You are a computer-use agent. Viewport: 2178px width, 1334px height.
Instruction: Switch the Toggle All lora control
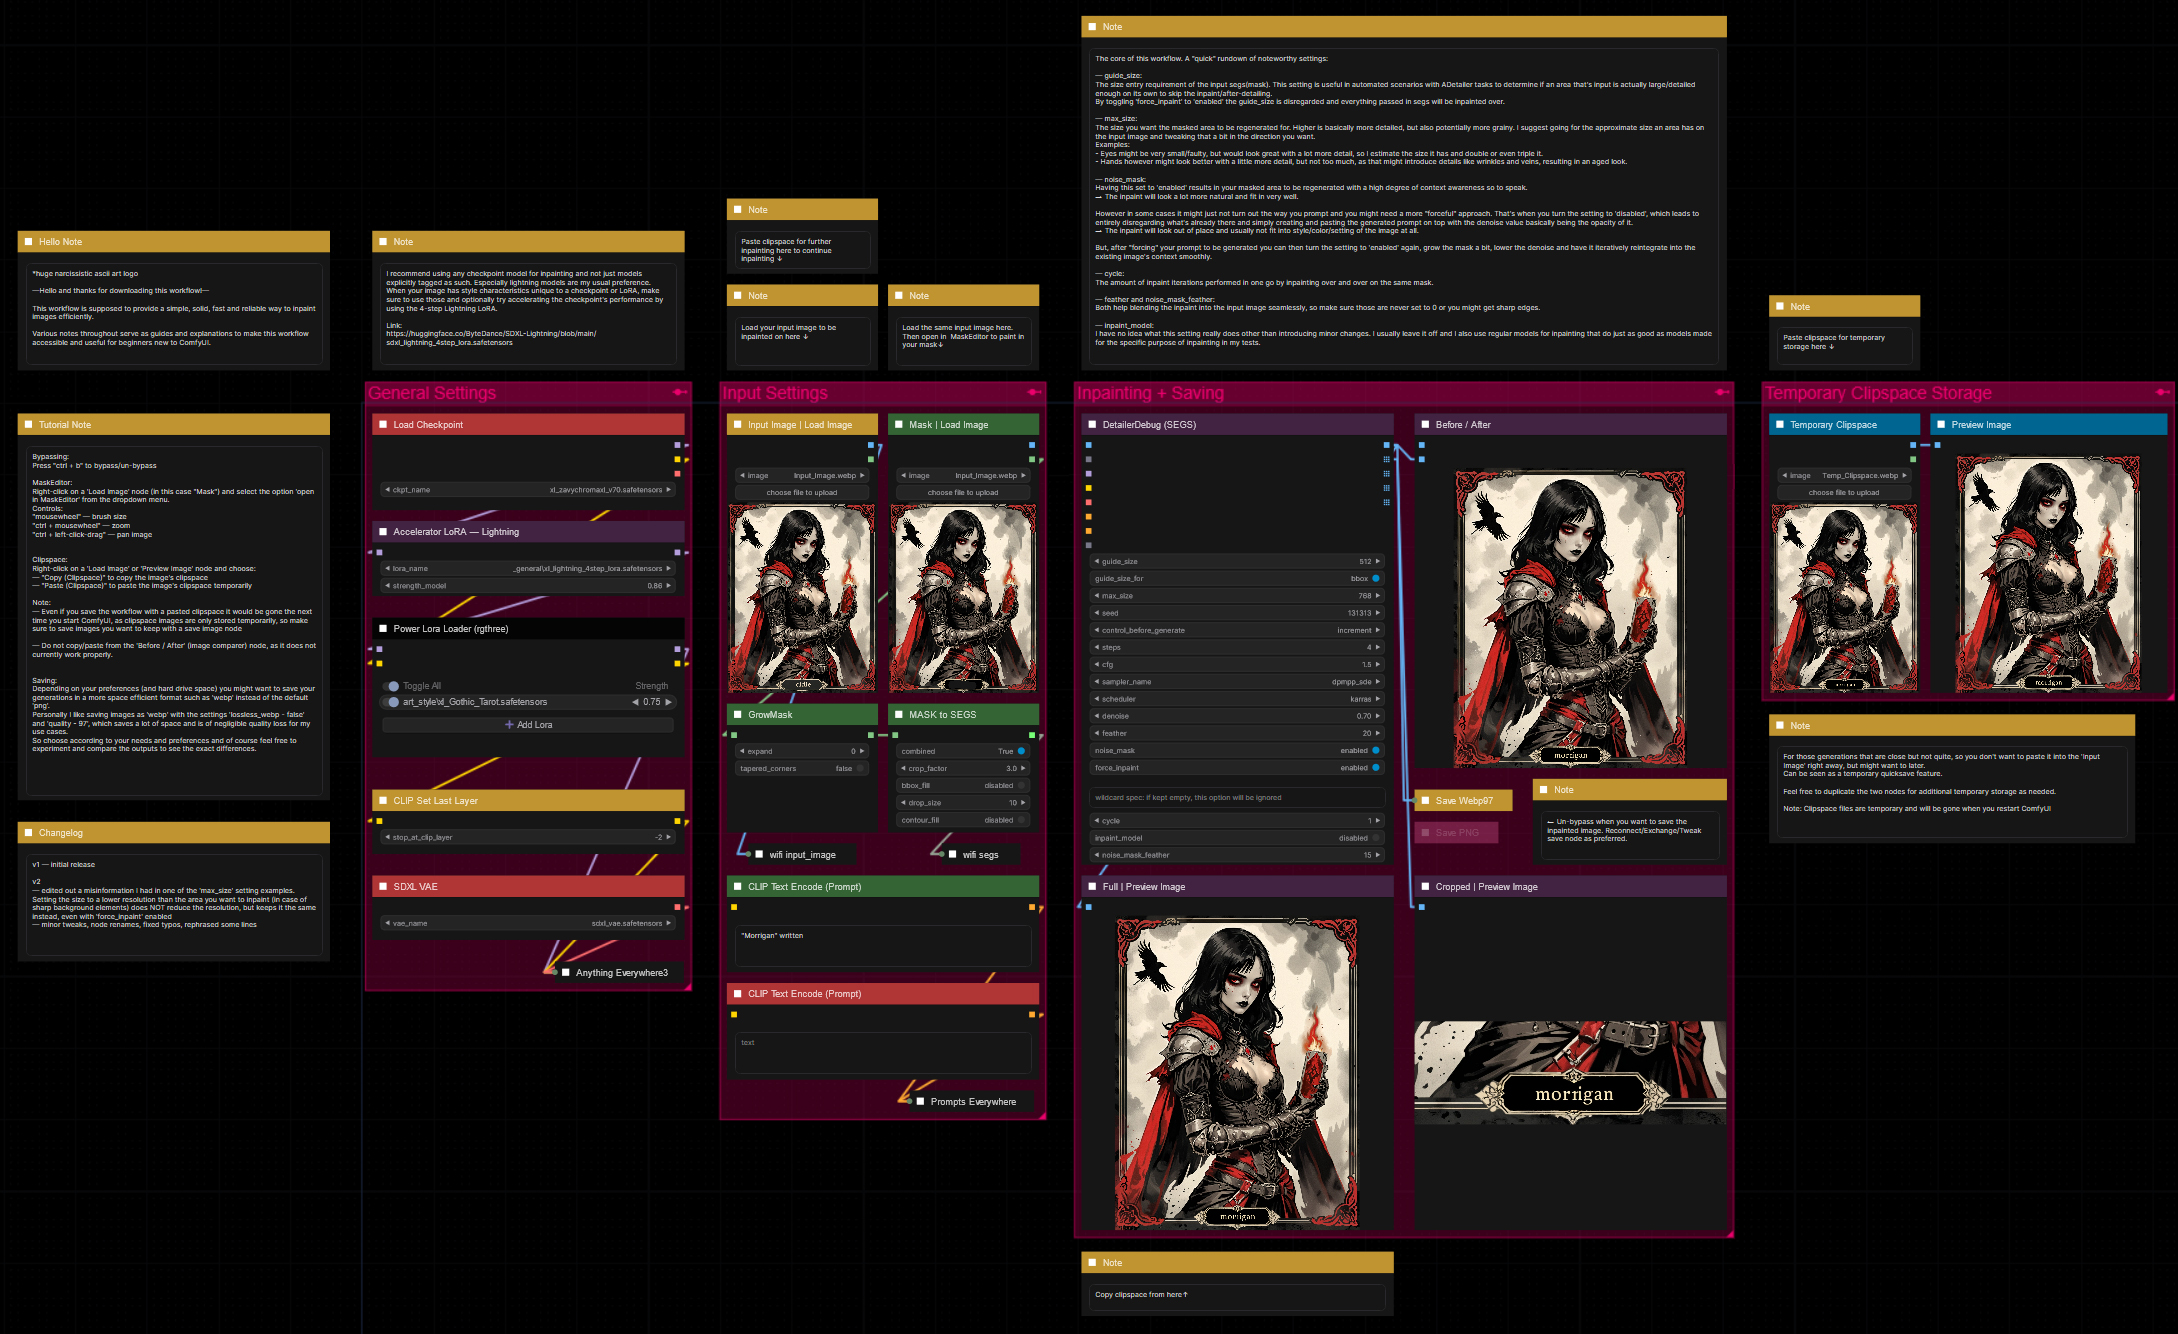point(391,686)
